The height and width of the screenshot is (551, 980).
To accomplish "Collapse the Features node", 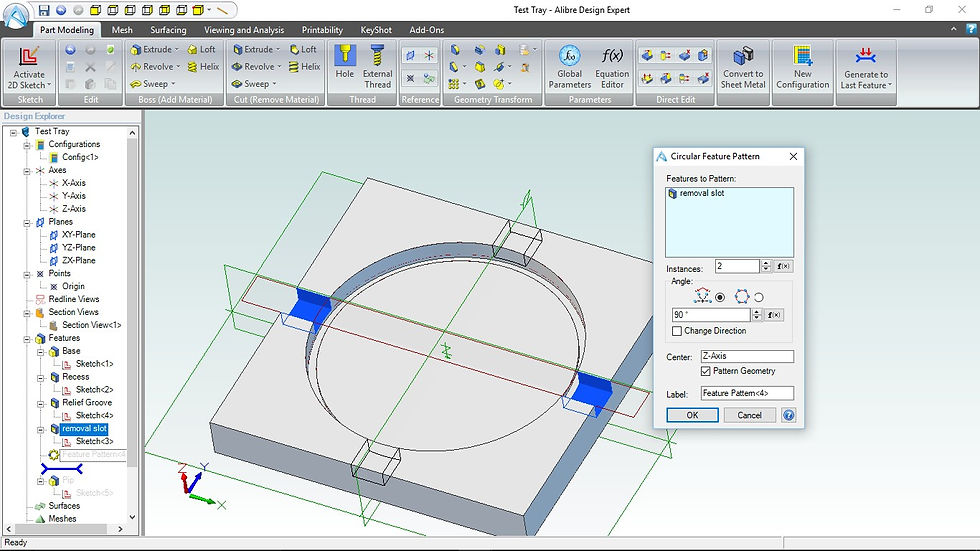I will click(27, 339).
